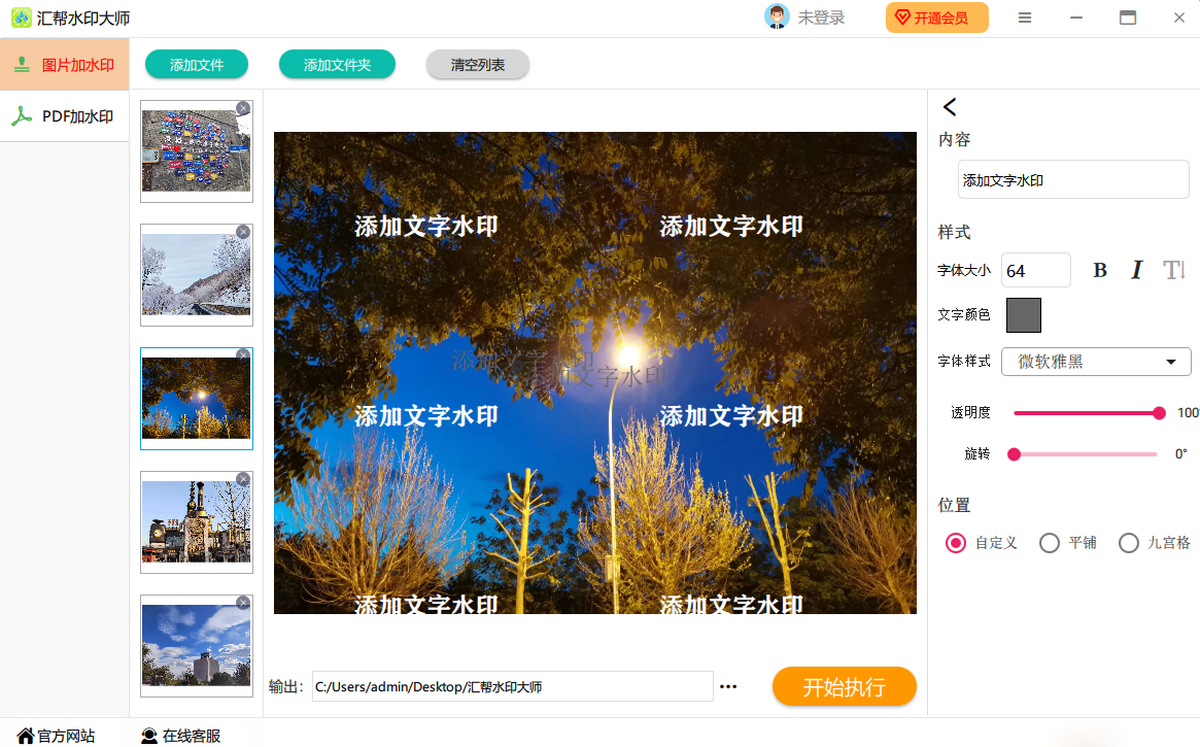Remove the blue sky building thumbnail
Image resolution: width=1200 pixels, height=747 pixels.
coord(243,603)
